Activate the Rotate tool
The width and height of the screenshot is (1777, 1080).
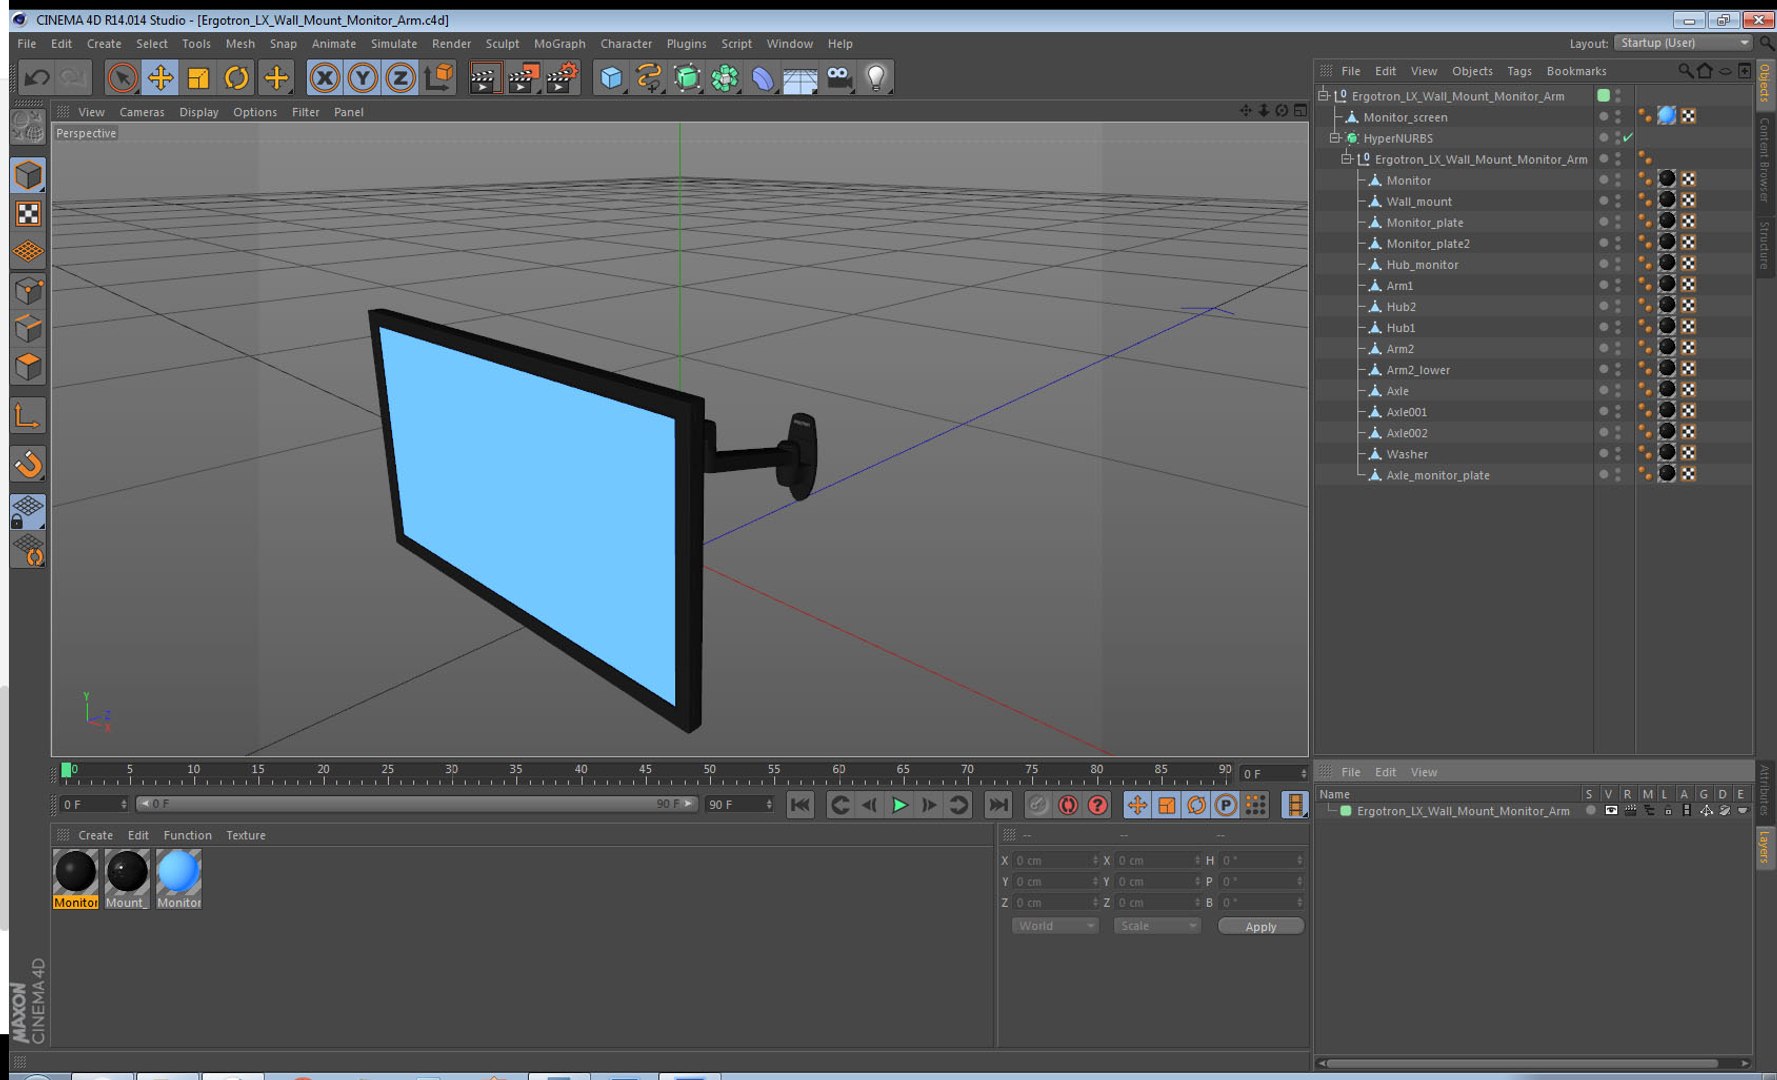(237, 77)
